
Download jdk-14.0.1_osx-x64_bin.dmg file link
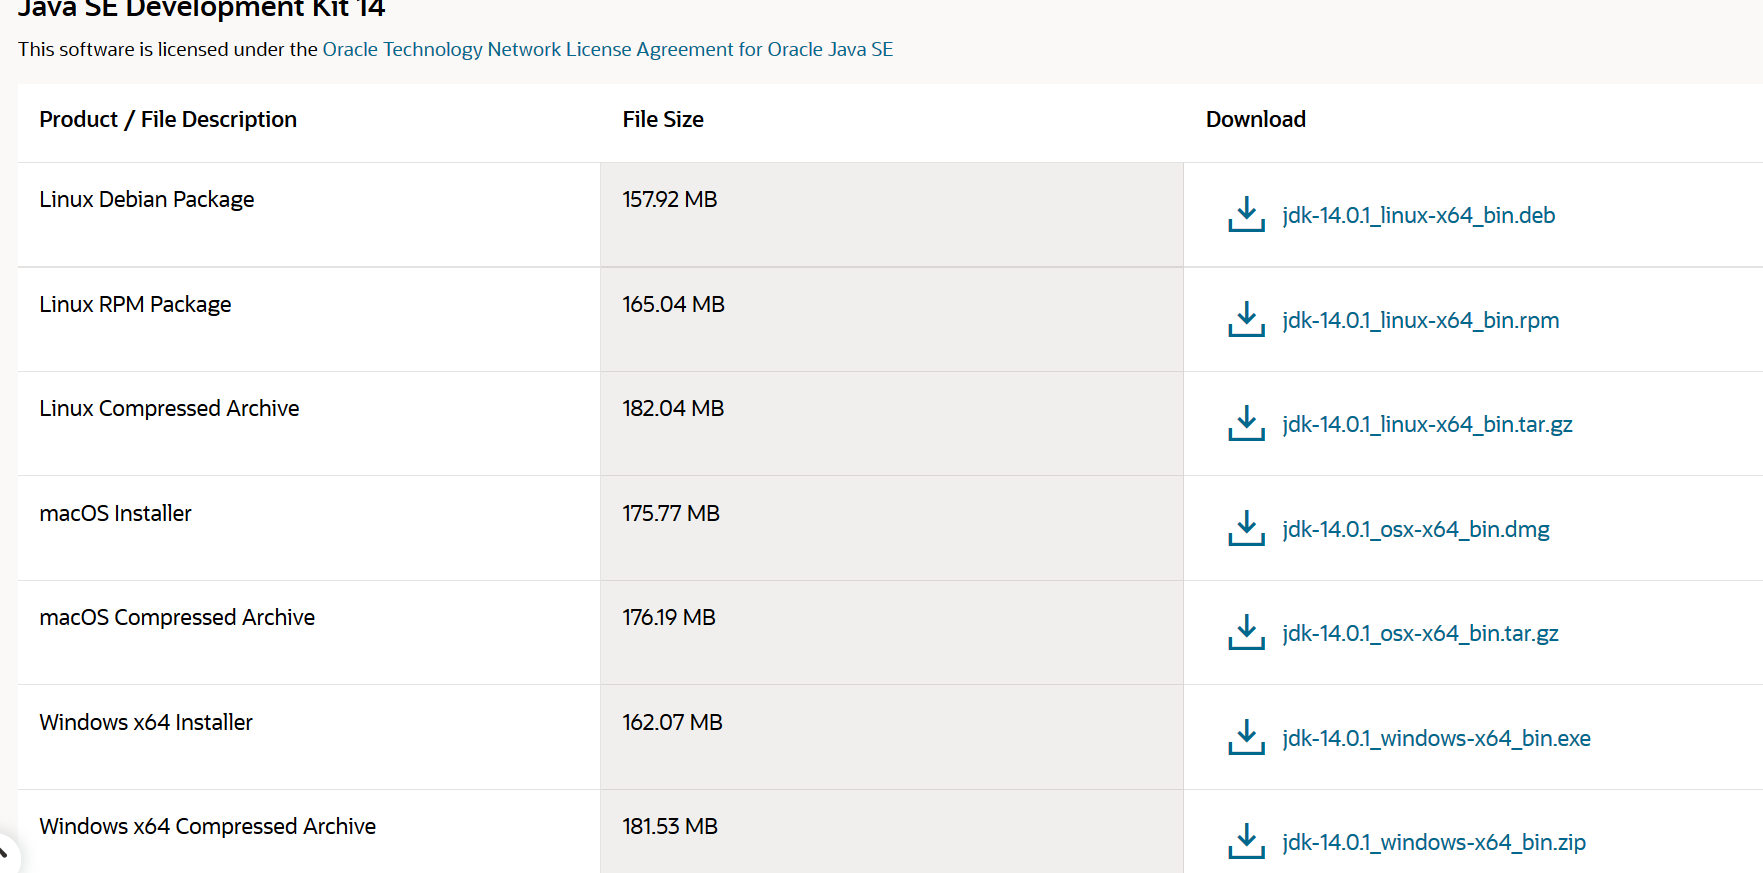[1416, 529]
